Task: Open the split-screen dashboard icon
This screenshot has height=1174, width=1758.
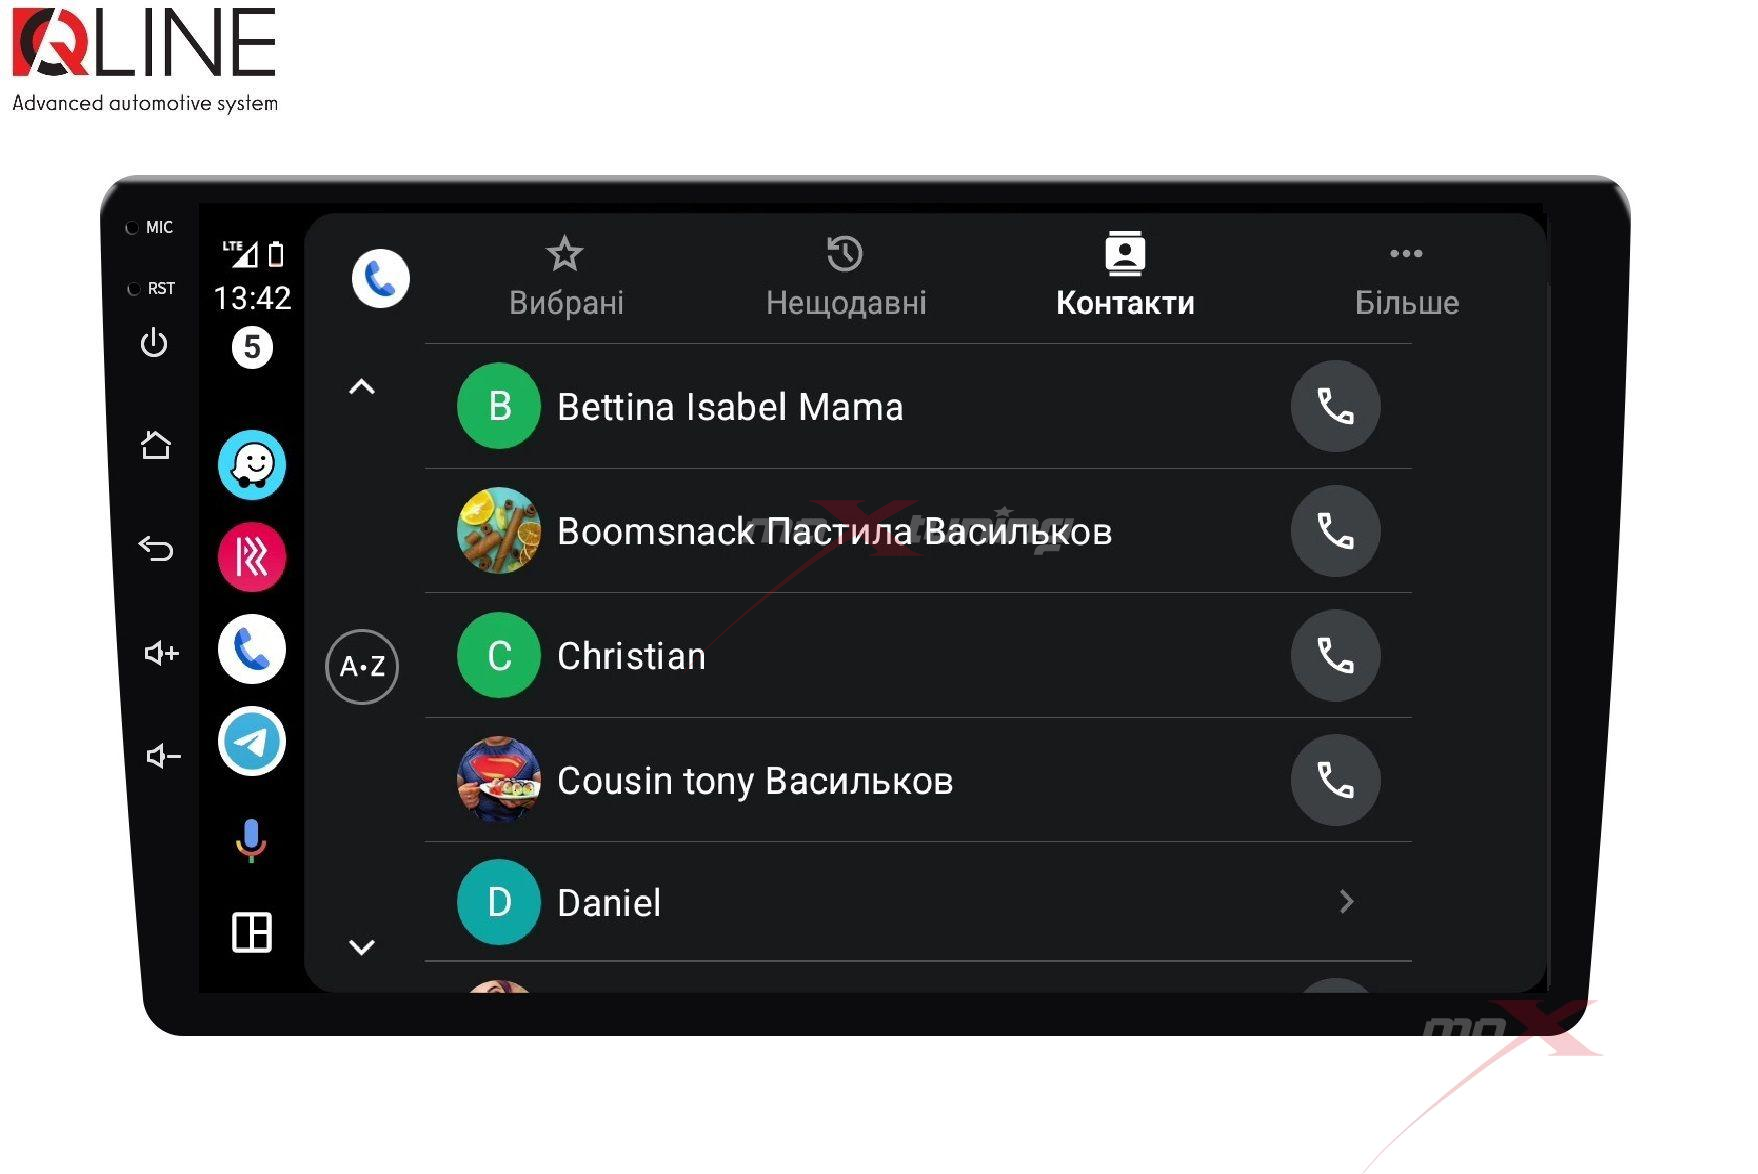Action: pos(252,932)
